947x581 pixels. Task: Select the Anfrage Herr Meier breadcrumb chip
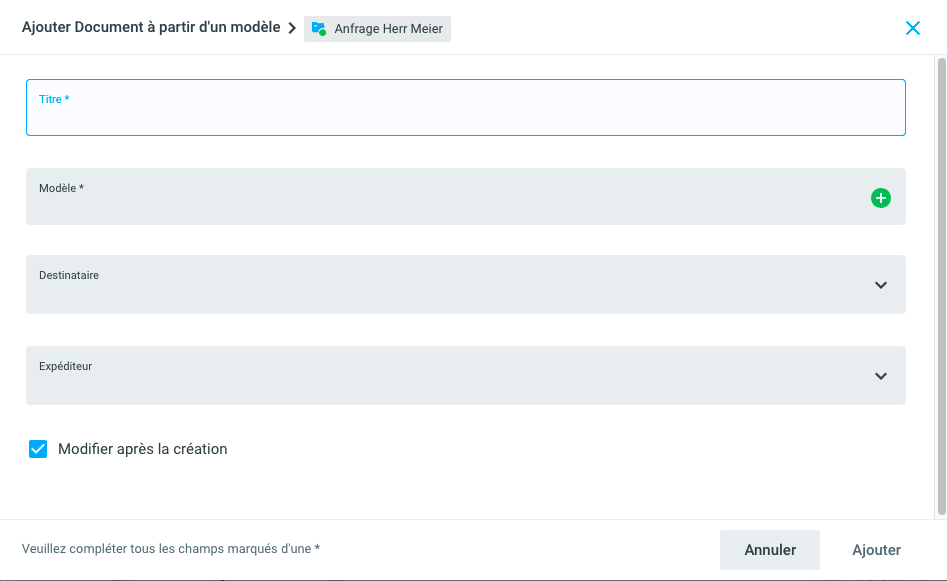pos(388,29)
